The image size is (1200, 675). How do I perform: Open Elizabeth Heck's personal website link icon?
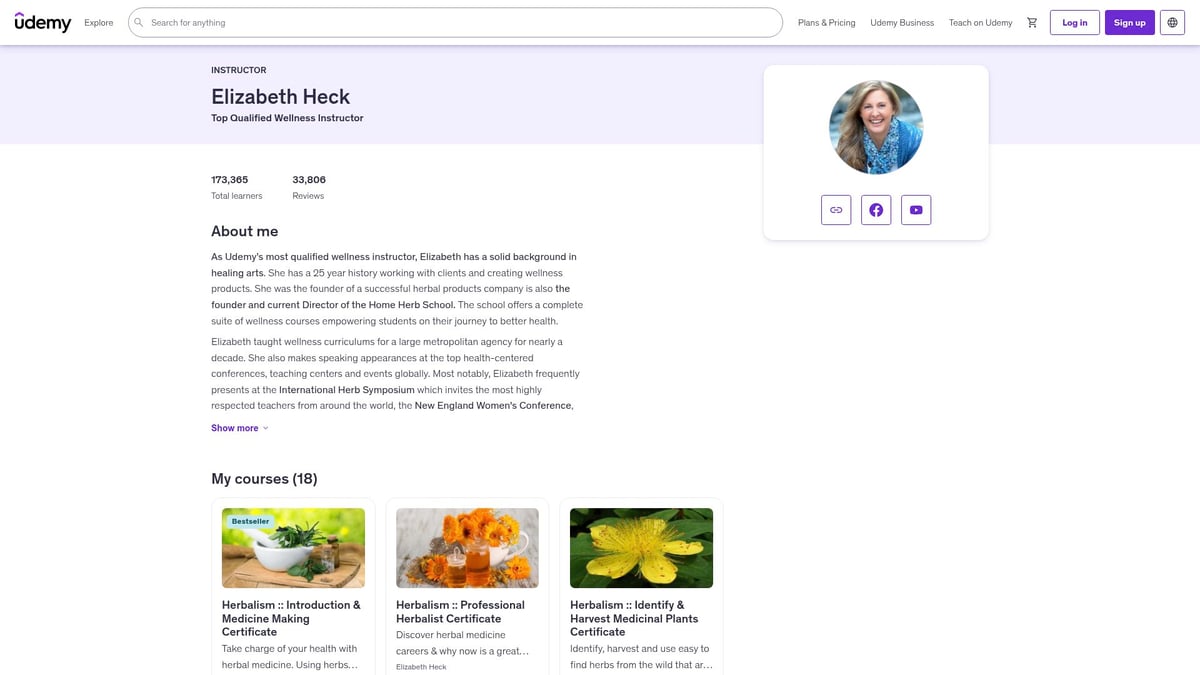(836, 209)
